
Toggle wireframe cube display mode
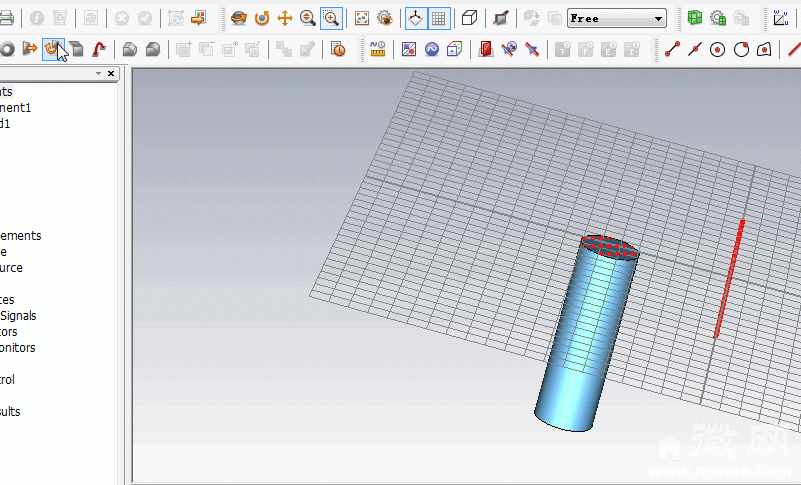(469, 19)
